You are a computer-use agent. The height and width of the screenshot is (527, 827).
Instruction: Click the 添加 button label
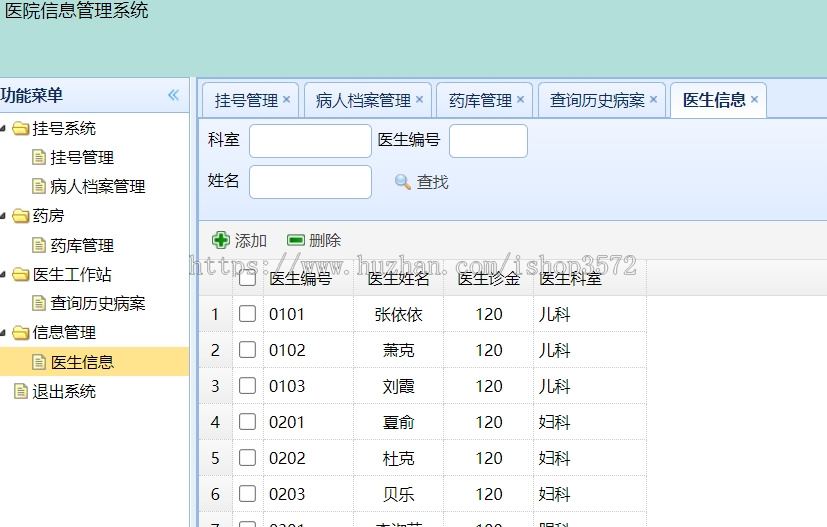click(251, 241)
